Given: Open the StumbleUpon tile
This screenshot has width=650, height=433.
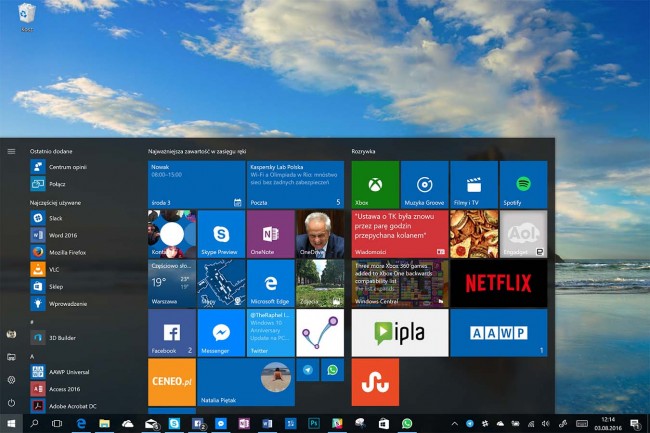Looking at the screenshot, I should coord(375,382).
